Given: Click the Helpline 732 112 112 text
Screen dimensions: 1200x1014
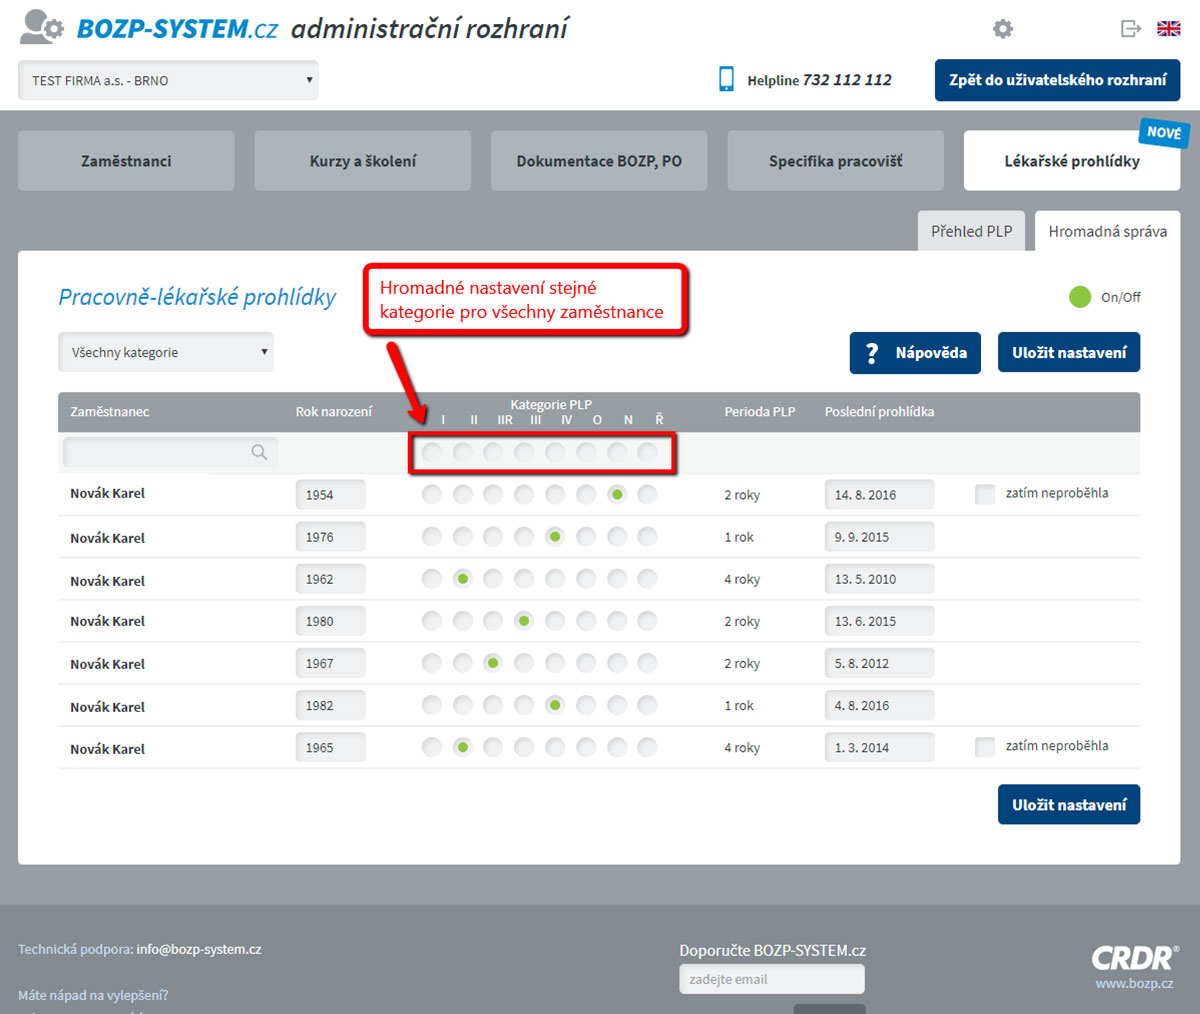Looking at the screenshot, I should (819, 80).
